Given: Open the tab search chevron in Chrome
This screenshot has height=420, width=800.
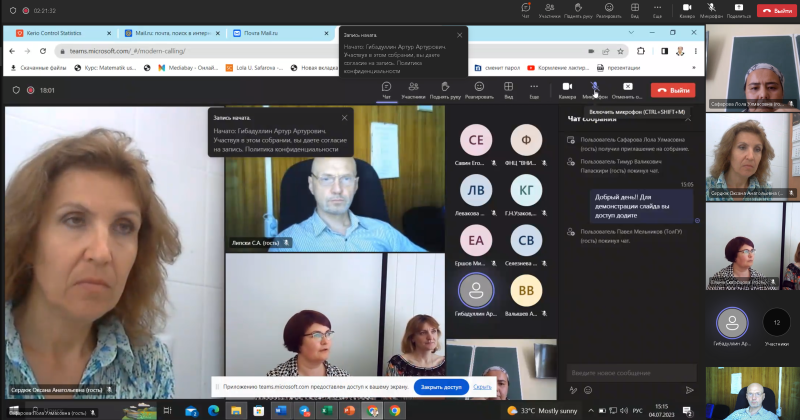Looking at the screenshot, I should pos(631,33).
